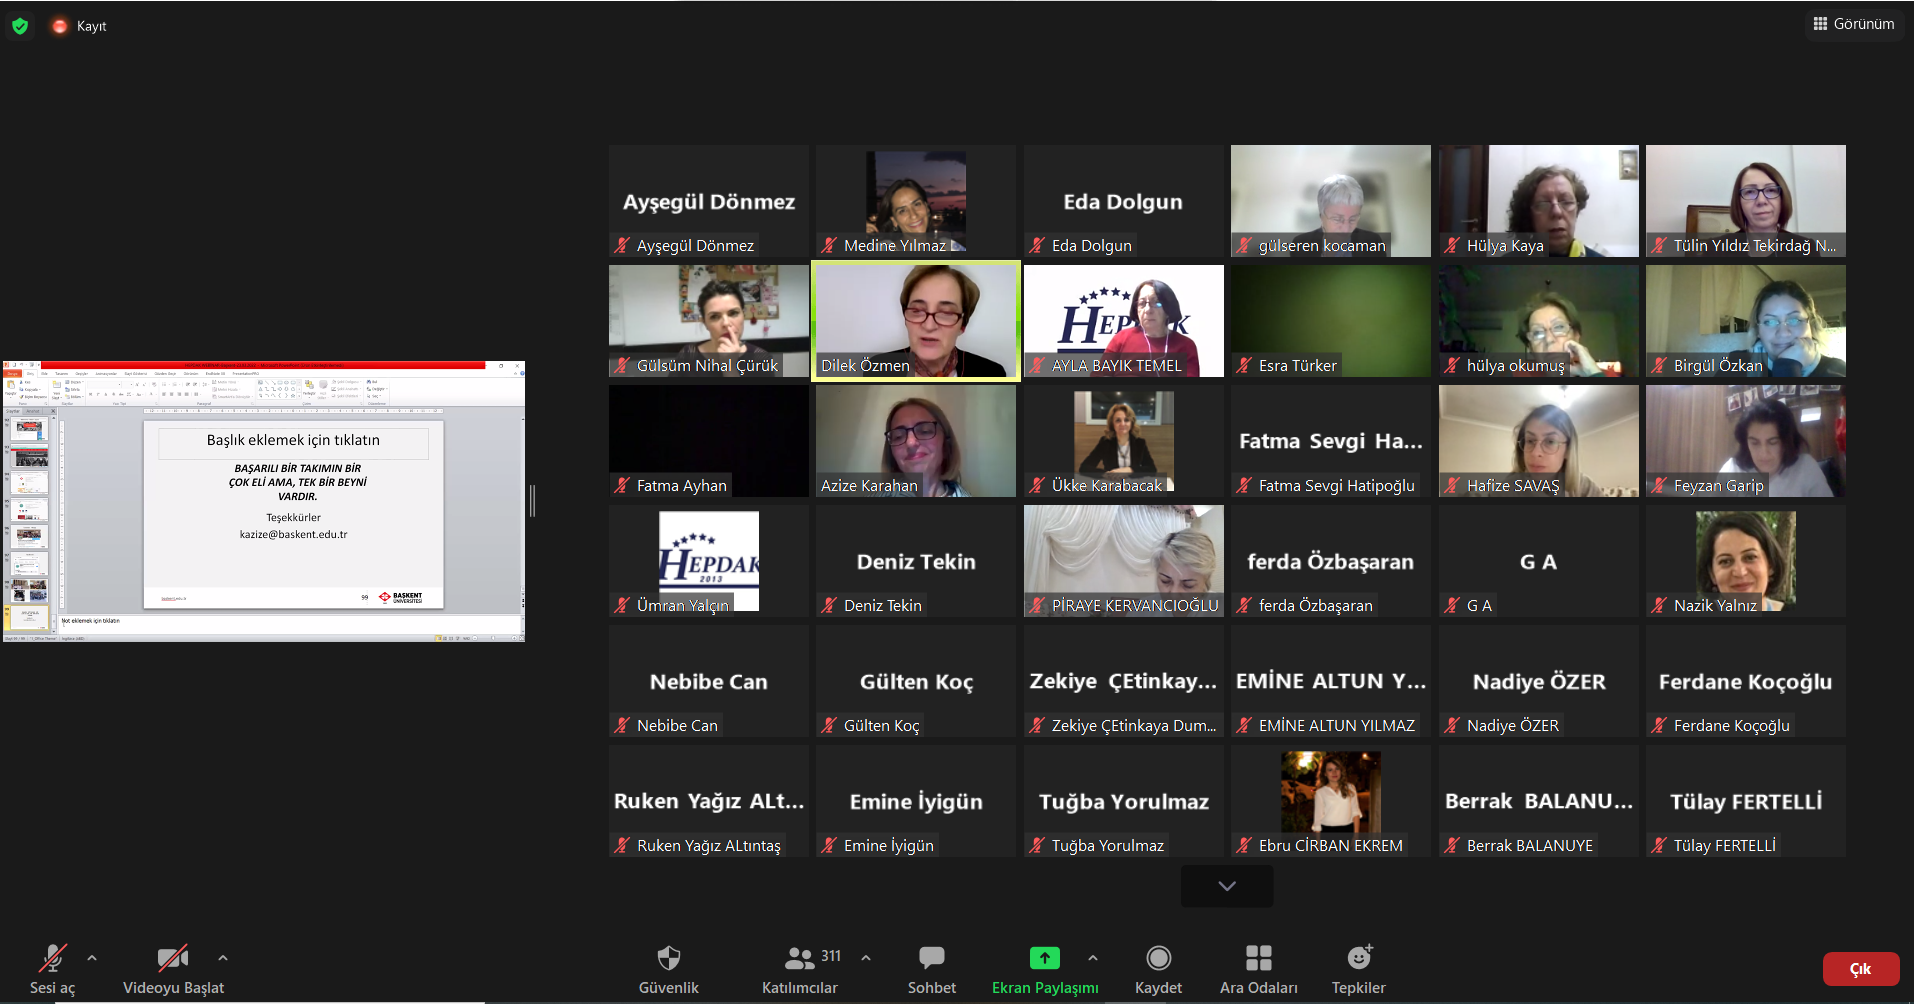Click the Kayıt recording indicator
The image size is (1914, 1004).
click(80, 26)
